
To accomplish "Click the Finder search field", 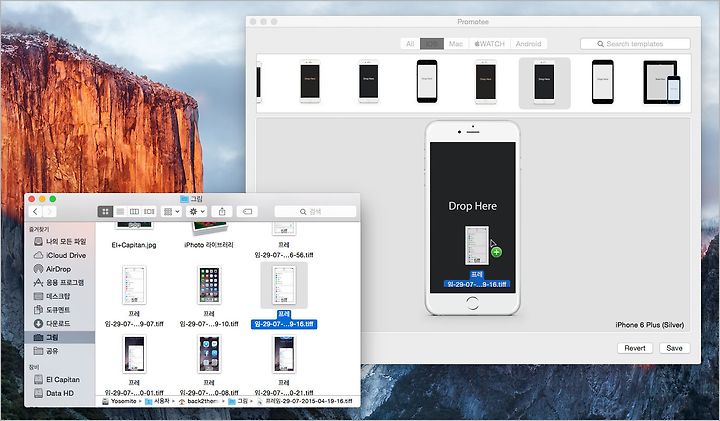I will [315, 211].
